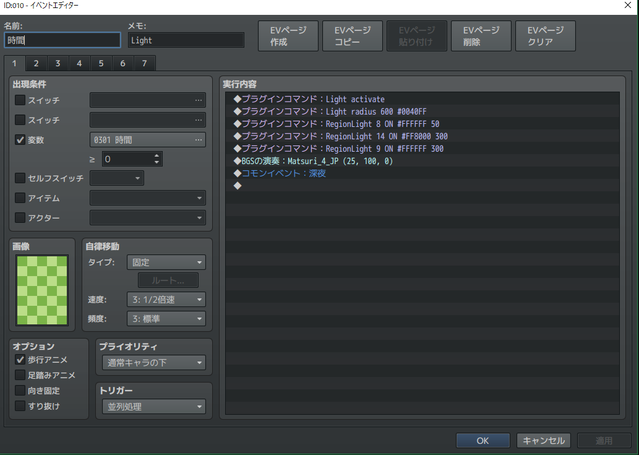Image resolution: width=639 pixels, height=455 pixels.
Task: Click the EVページコピー button
Action: coord(353,36)
